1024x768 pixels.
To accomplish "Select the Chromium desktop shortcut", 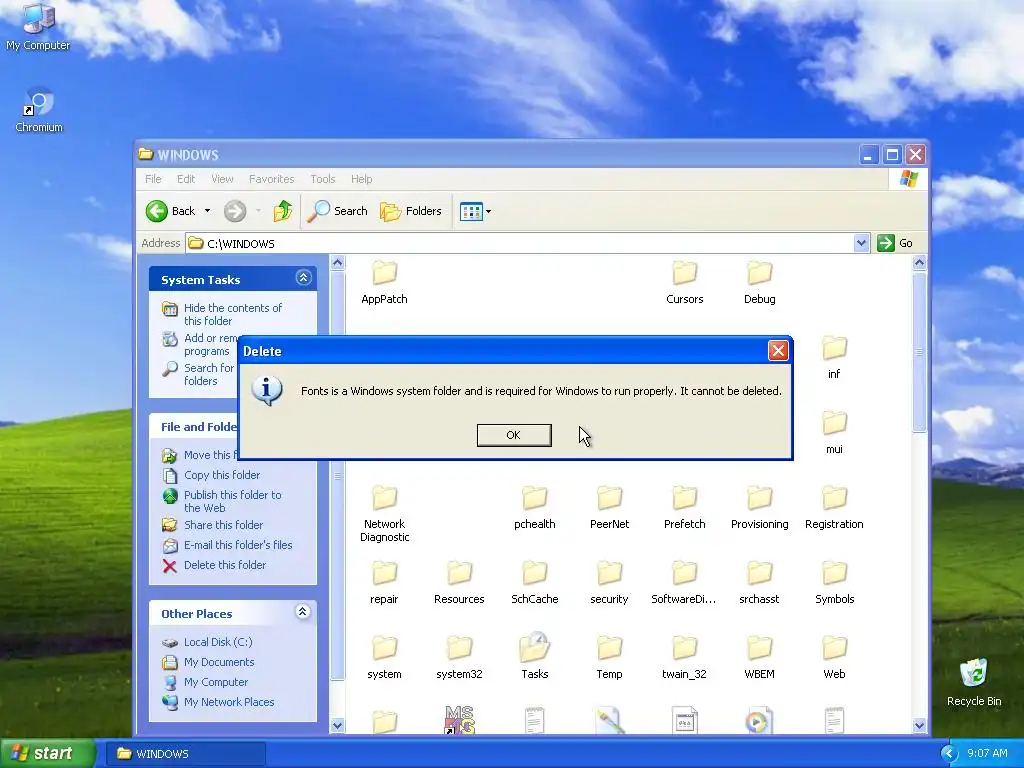I will [x=39, y=110].
